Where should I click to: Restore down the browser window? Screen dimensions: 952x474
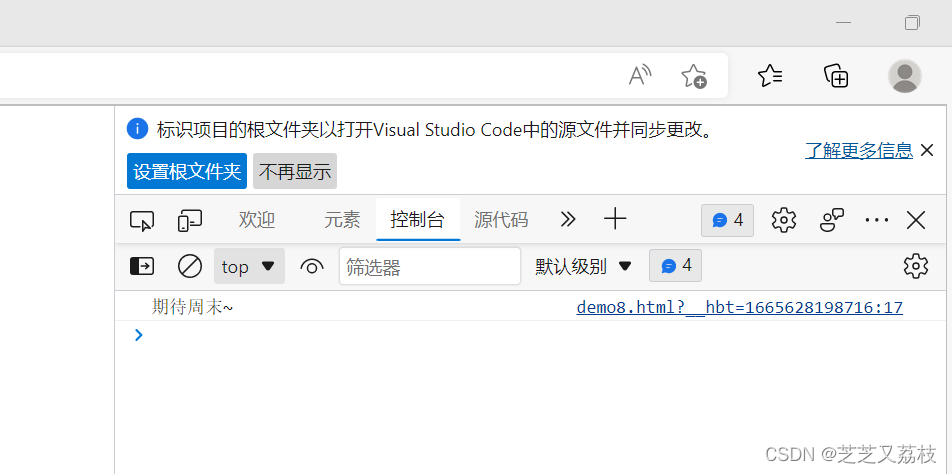click(x=912, y=23)
